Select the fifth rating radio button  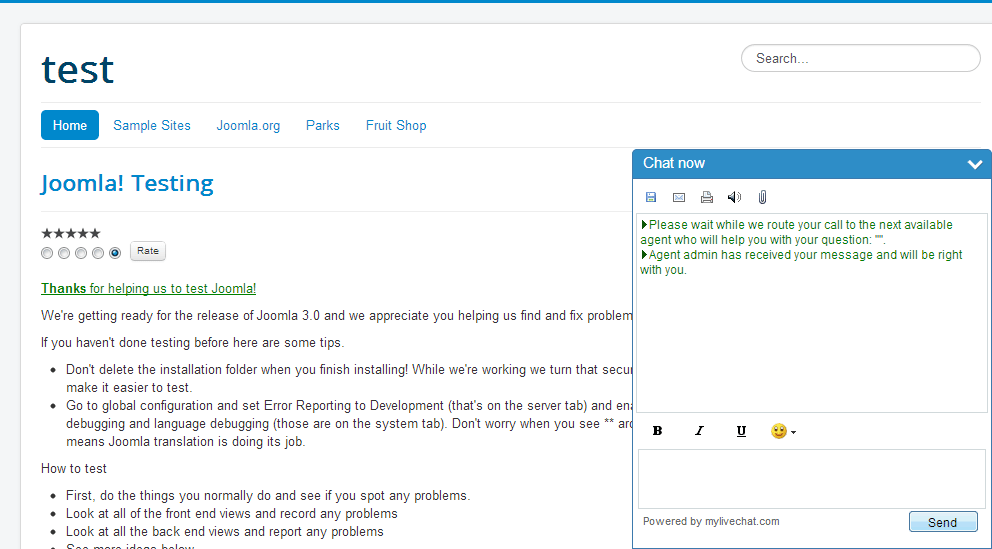point(115,253)
